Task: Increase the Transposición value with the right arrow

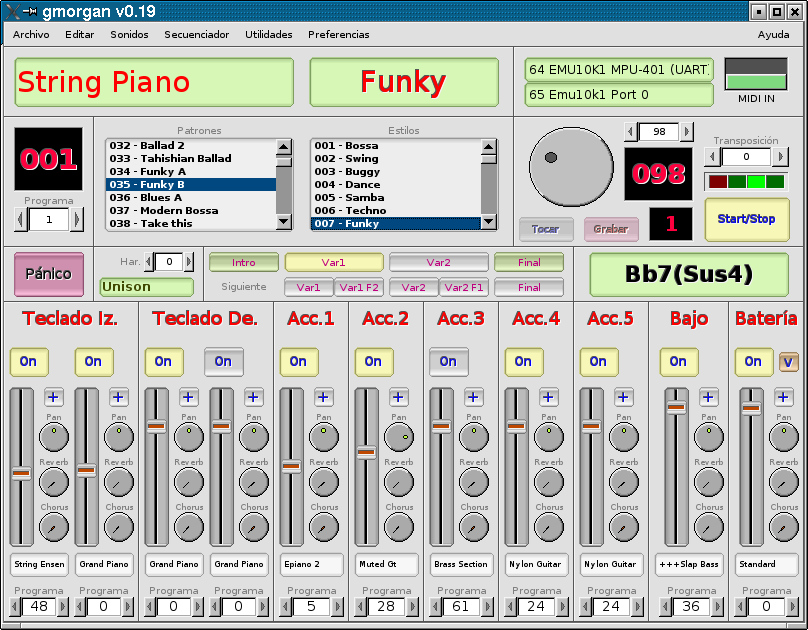Action: coord(781,157)
